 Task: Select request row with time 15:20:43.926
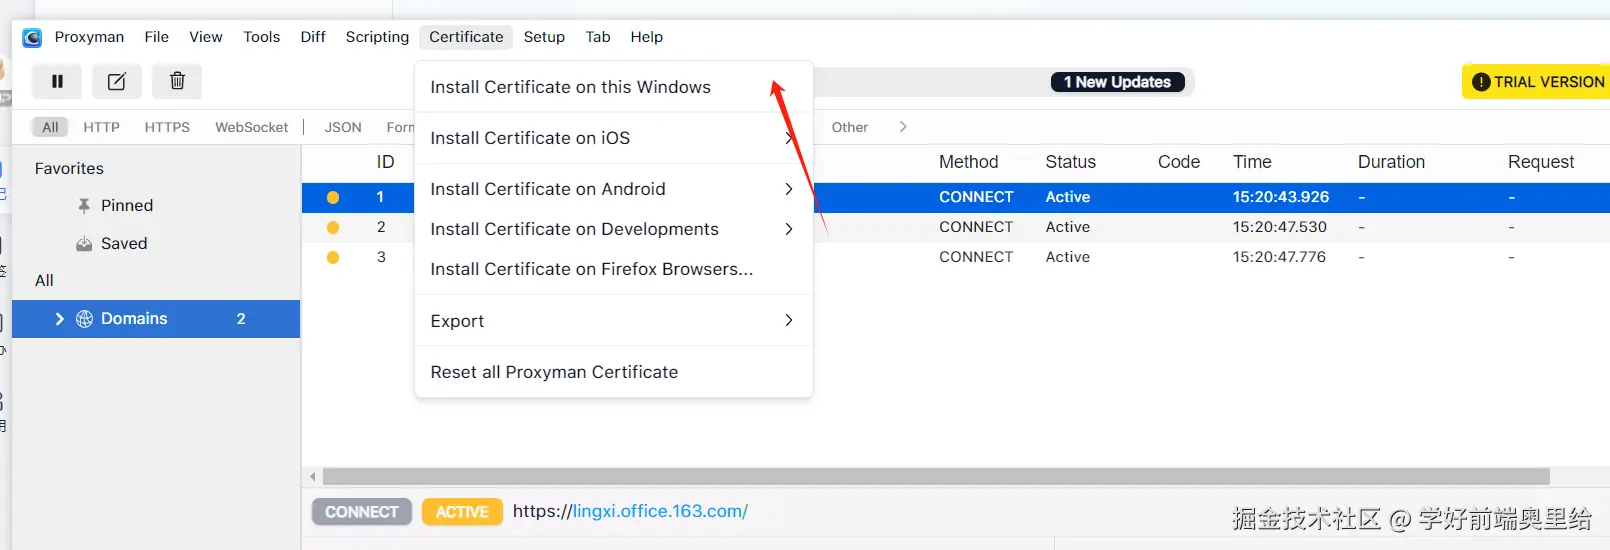[956, 197]
